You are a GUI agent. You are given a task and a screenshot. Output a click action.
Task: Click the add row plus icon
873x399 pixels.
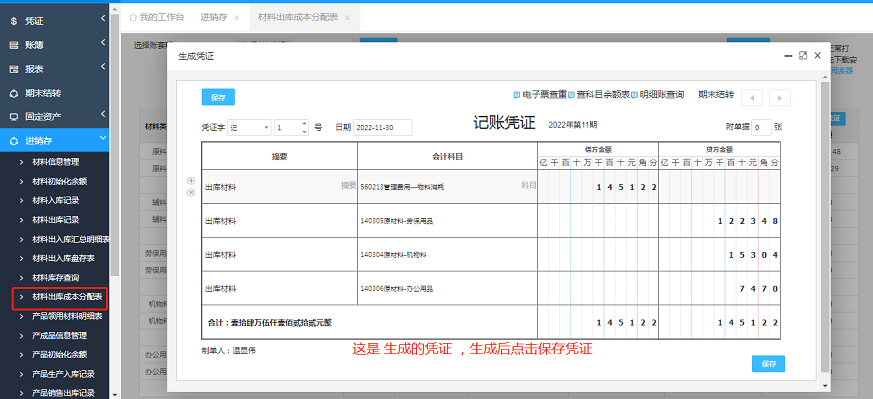[191, 180]
